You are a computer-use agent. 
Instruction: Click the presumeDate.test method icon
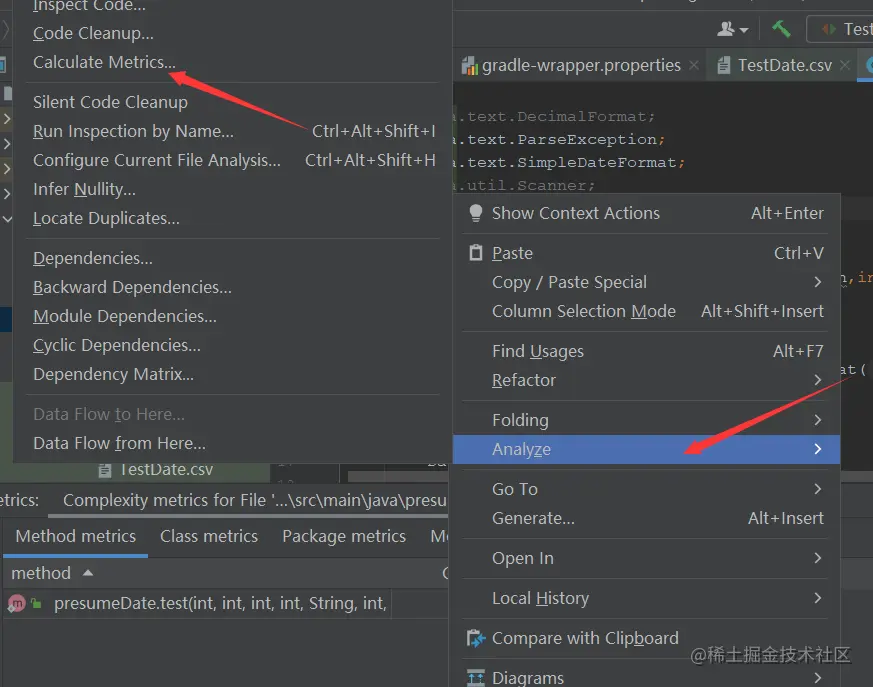pos(17,603)
